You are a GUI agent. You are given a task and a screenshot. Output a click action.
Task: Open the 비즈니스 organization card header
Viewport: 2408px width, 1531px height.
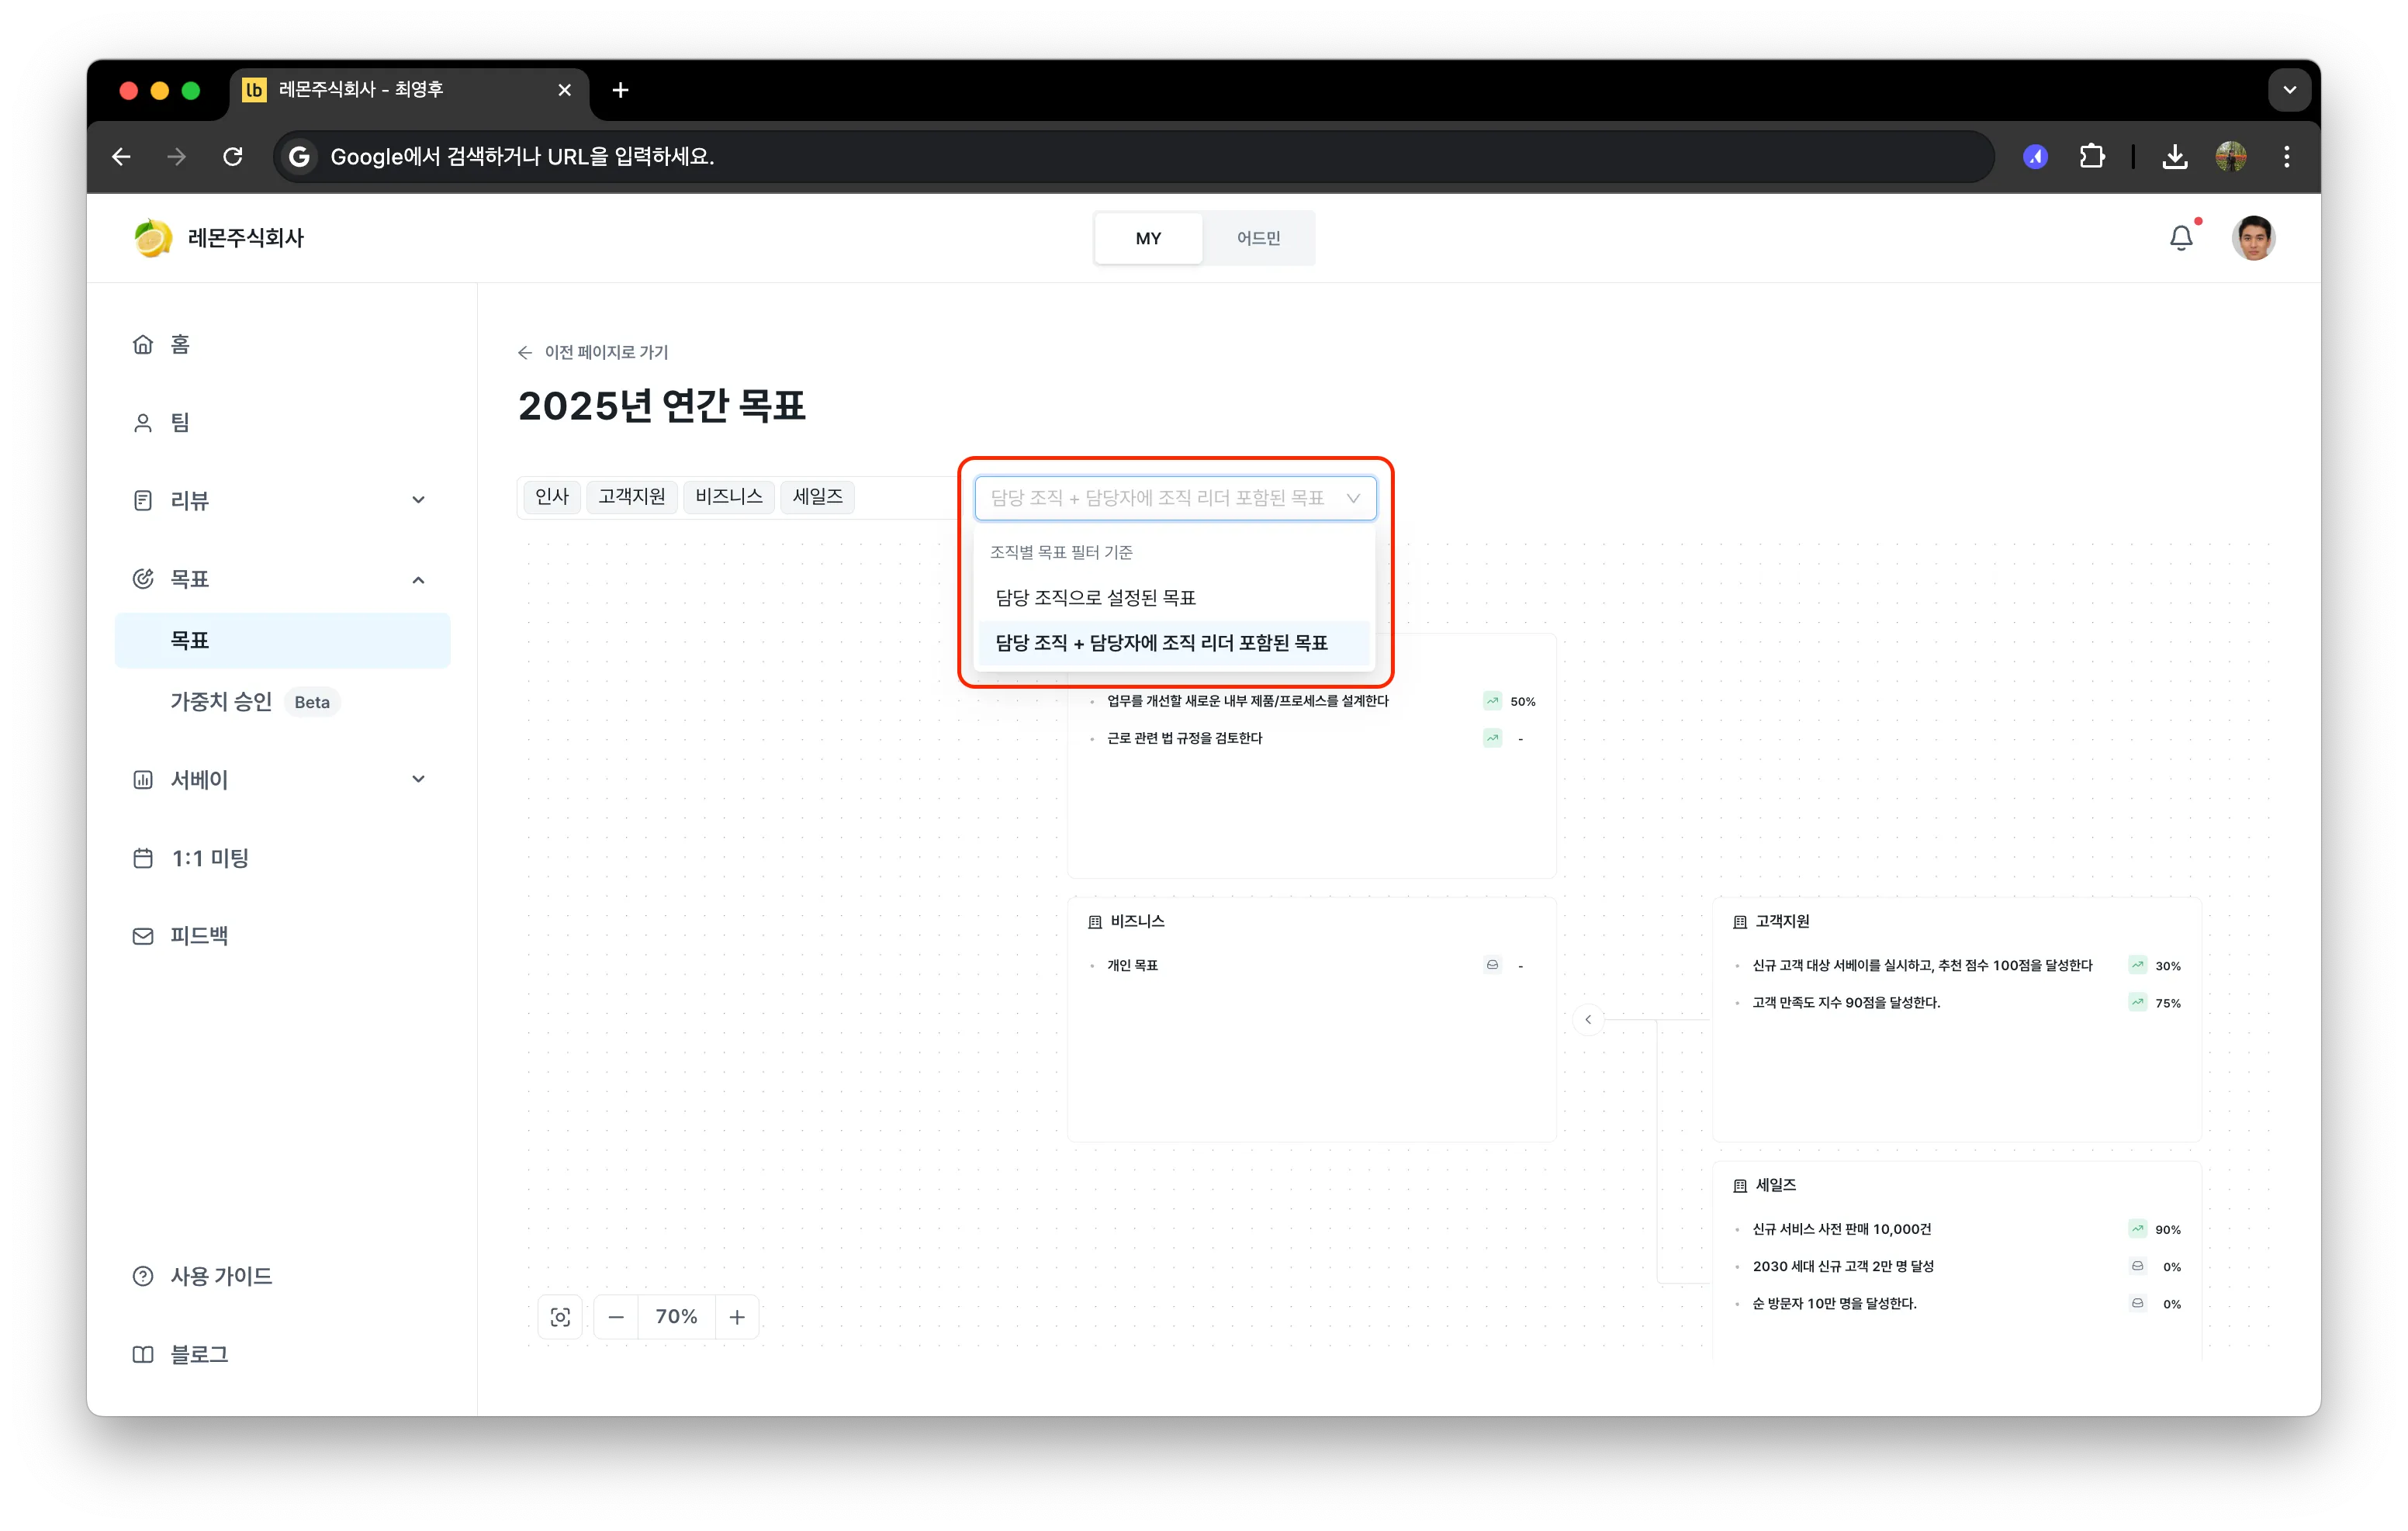tap(1127, 922)
